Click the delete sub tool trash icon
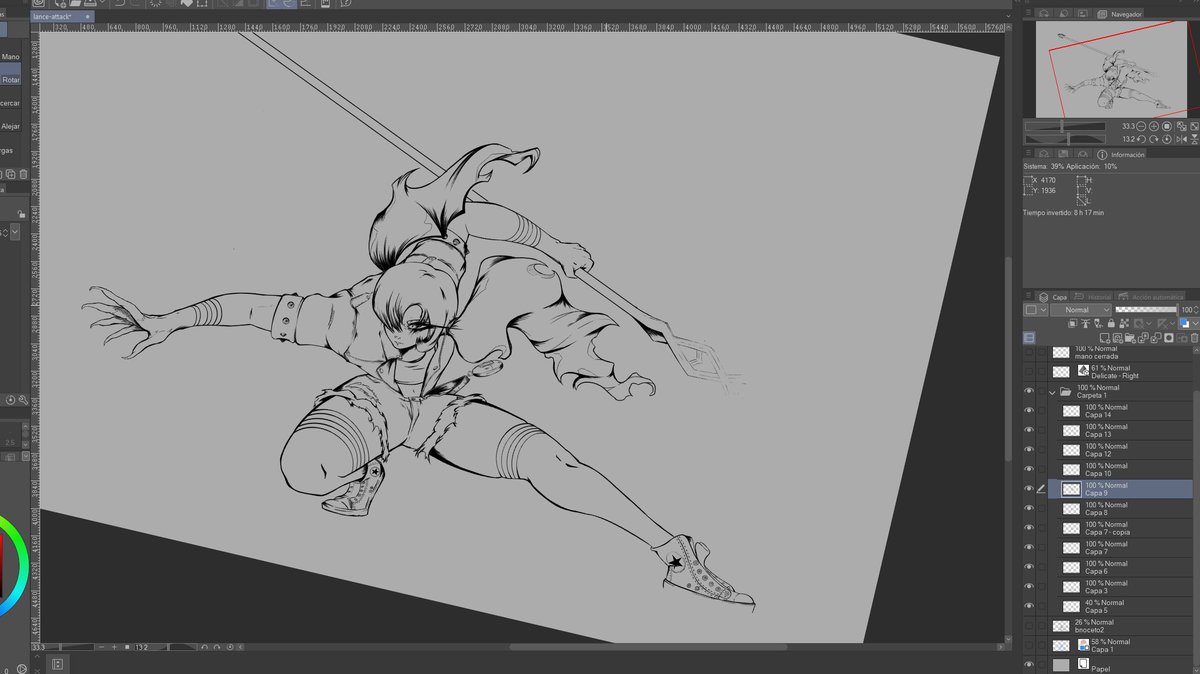The height and width of the screenshot is (674, 1200). click(23, 174)
